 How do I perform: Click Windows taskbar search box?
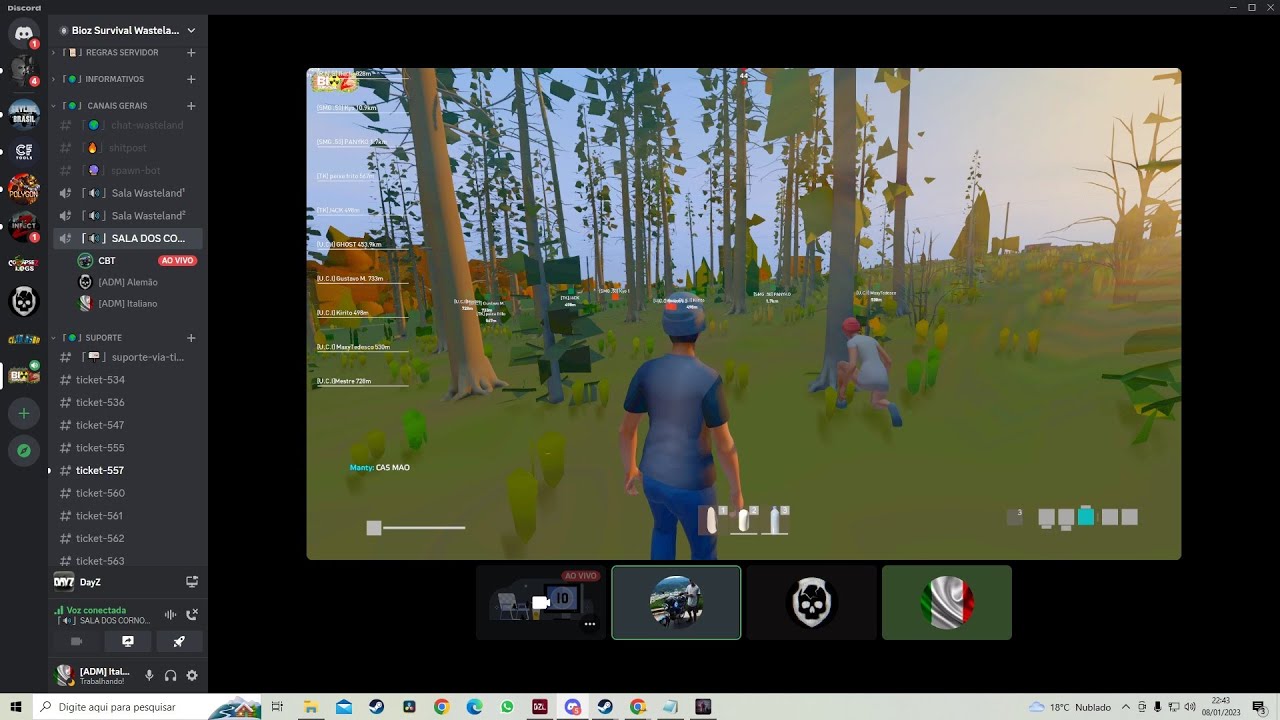coord(147,707)
